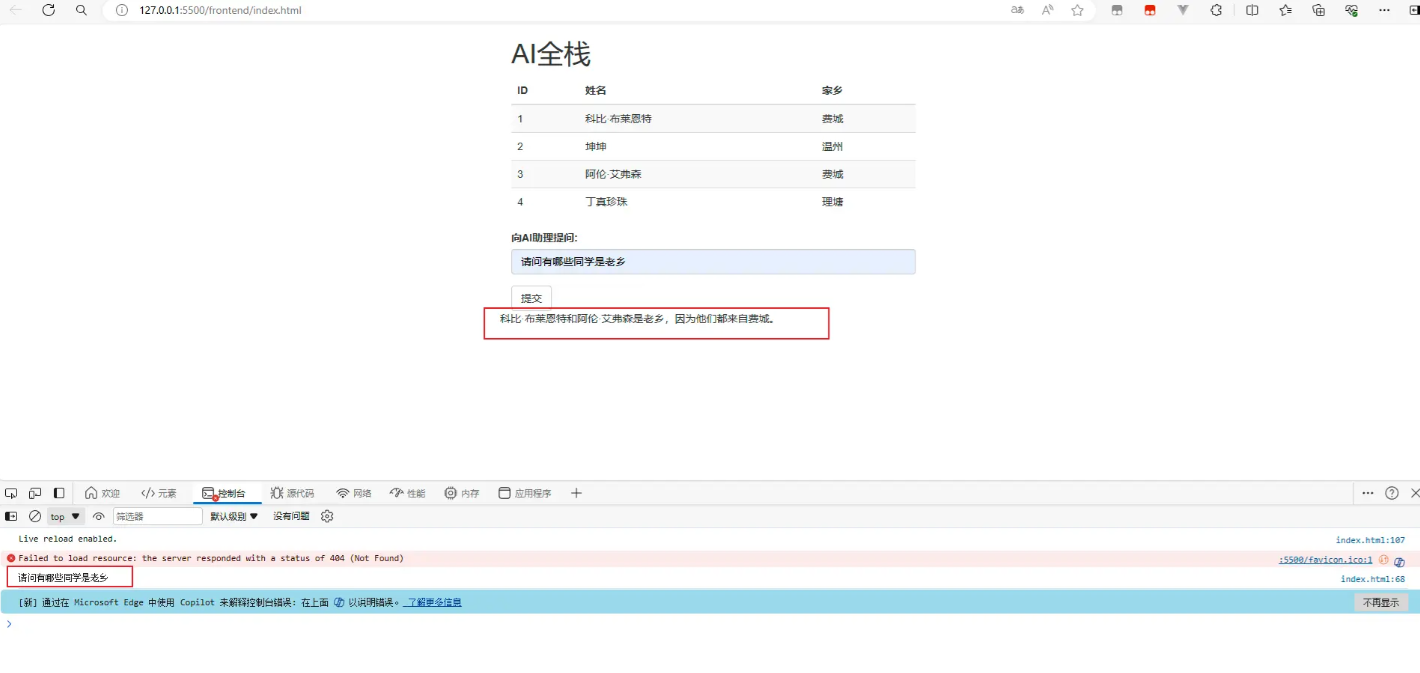The image size is (1420, 673).
Task: Toggle the console sidebar panel
Action: [x=11, y=517]
